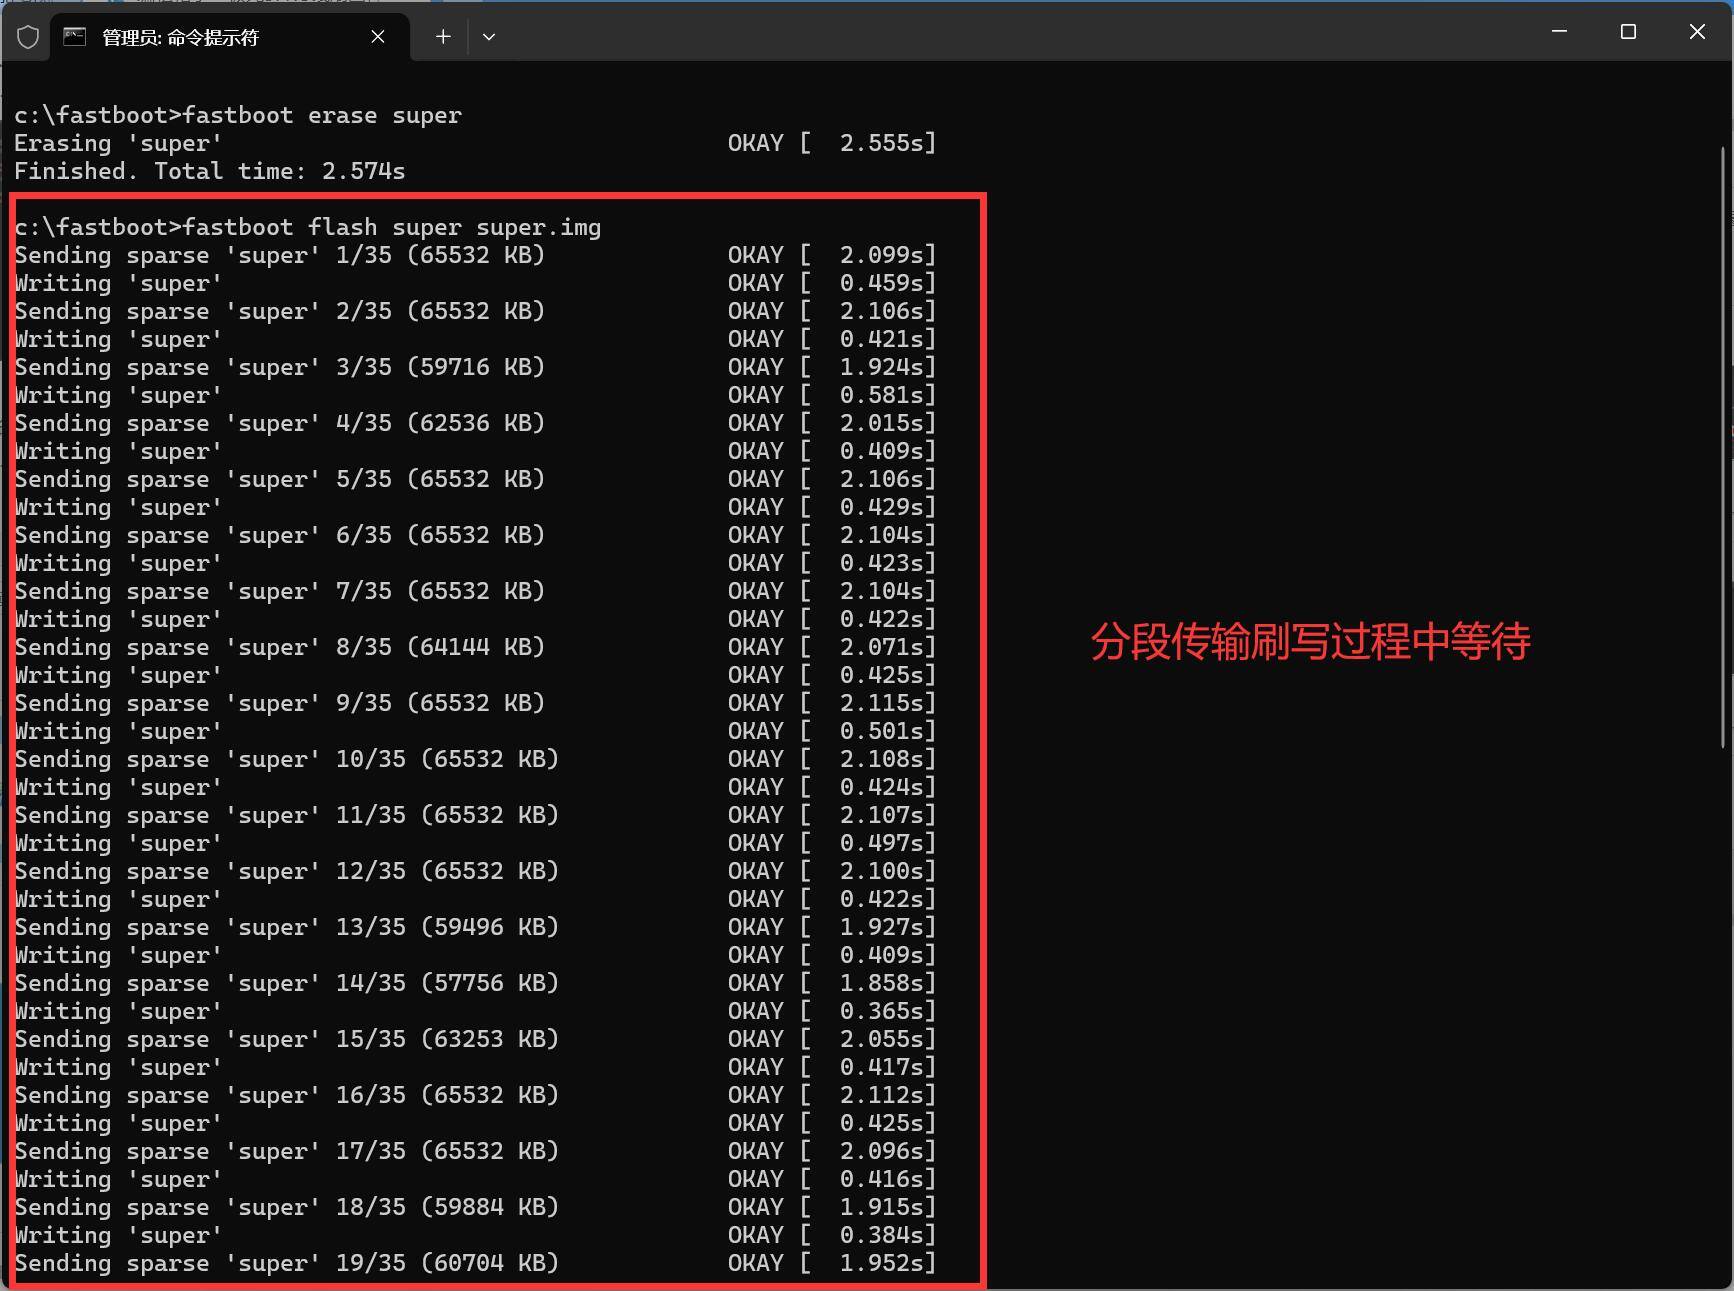Click the 'OKAY [ 1.952s]' timing value

click(x=832, y=1263)
